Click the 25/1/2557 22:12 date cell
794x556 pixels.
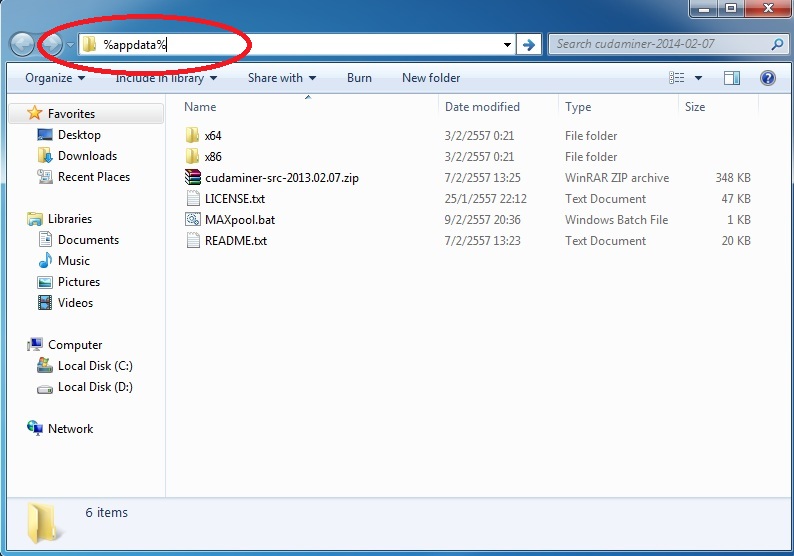point(485,198)
